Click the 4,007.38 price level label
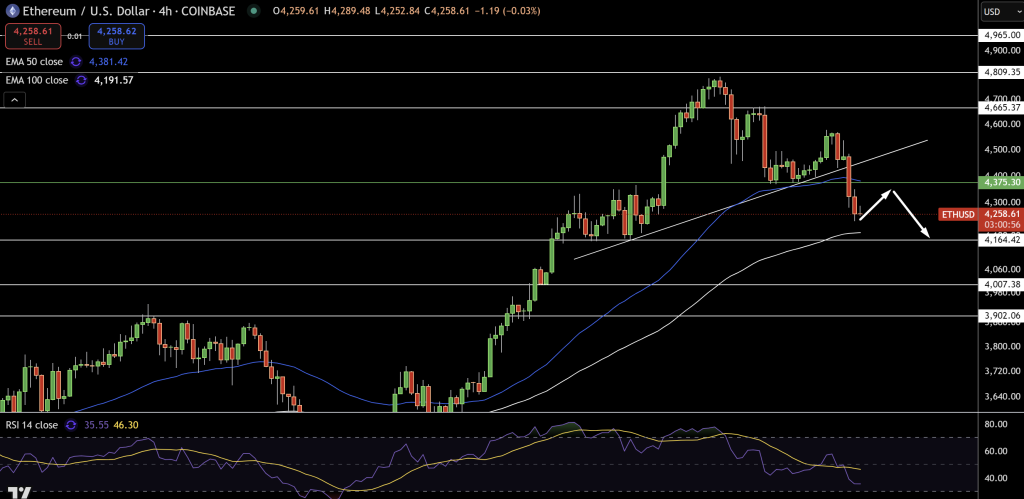This screenshot has height=499, width=1024. (x=1001, y=284)
